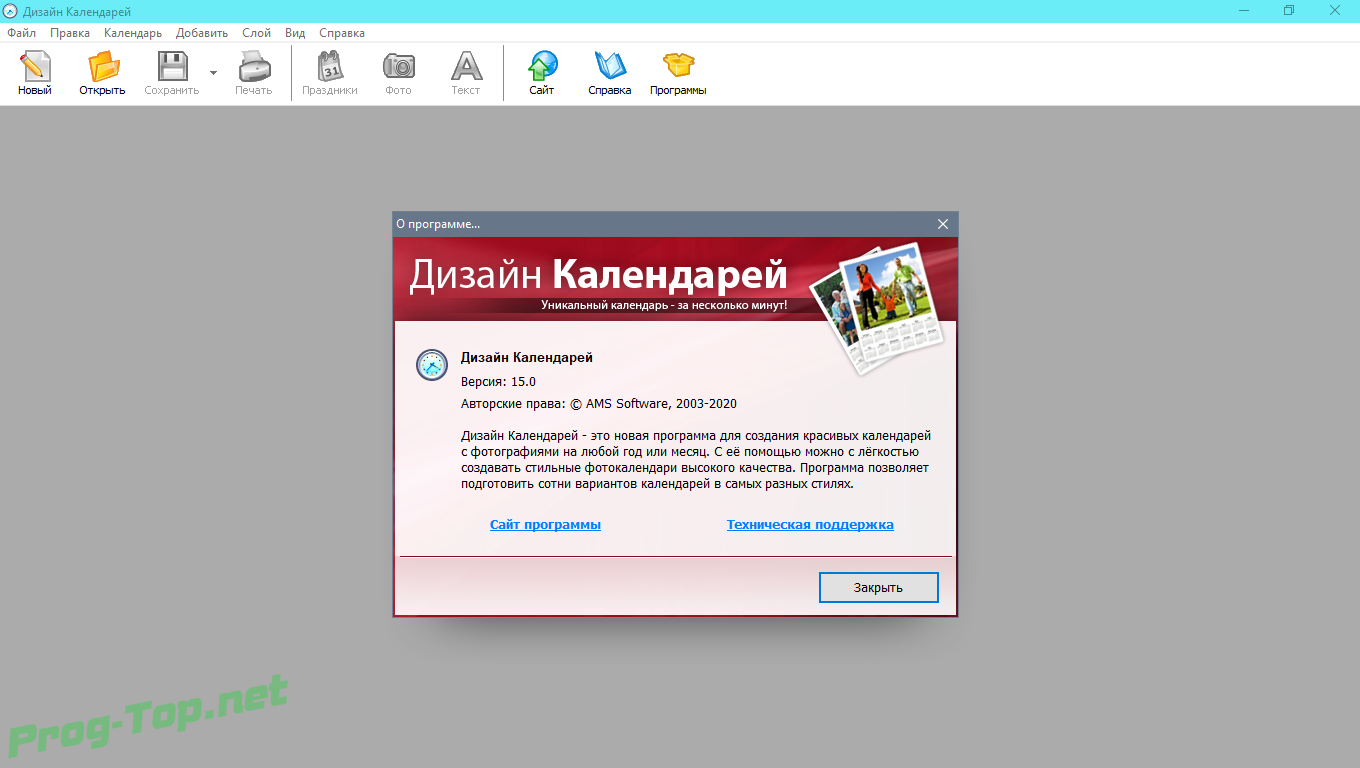
Task: Click the AMS Software copyright line
Action: pyautogui.click(x=599, y=404)
